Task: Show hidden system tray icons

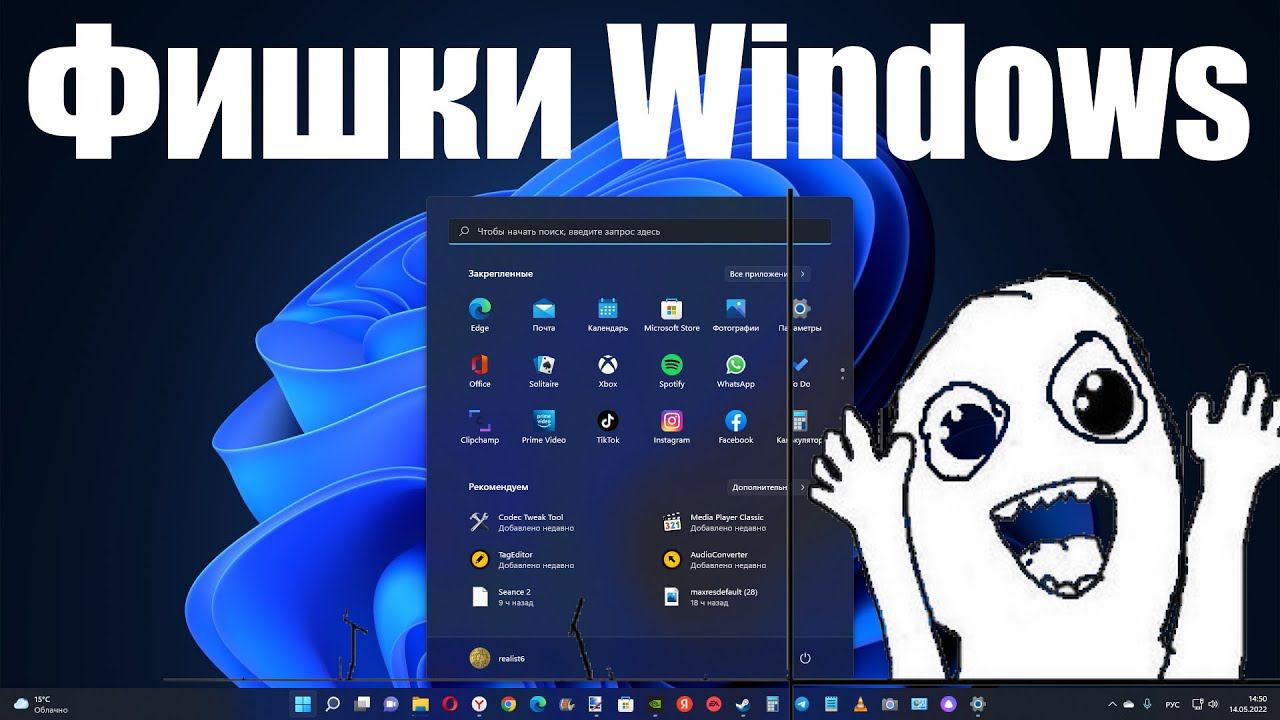Action: point(1112,704)
